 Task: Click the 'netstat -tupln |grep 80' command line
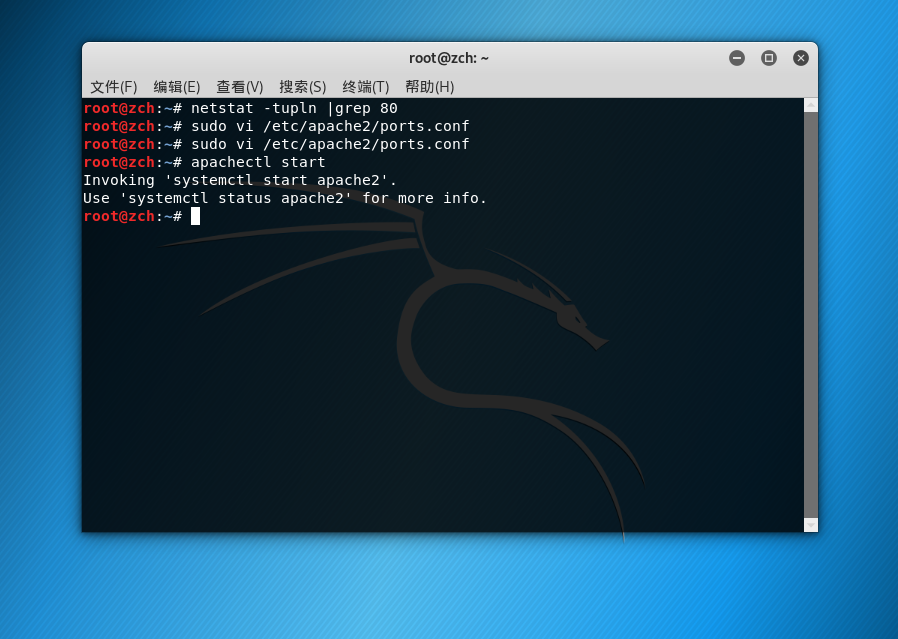coord(241,108)
